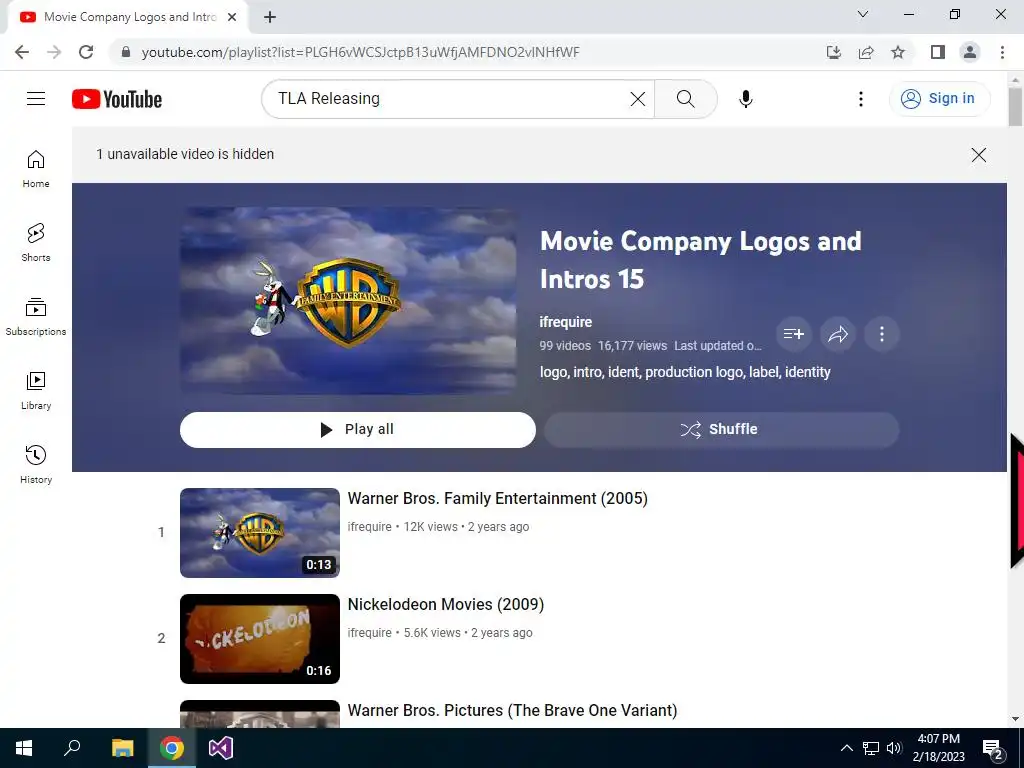
Task: Open Shorts from the sidebar
Action: pyautogui.click(x=36, y=242)
